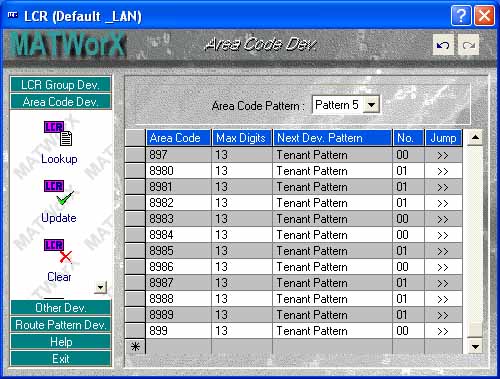The height and width of the screenshot is (379, 500).
Task: Click area code cell 8986
Action: (179, 267)
